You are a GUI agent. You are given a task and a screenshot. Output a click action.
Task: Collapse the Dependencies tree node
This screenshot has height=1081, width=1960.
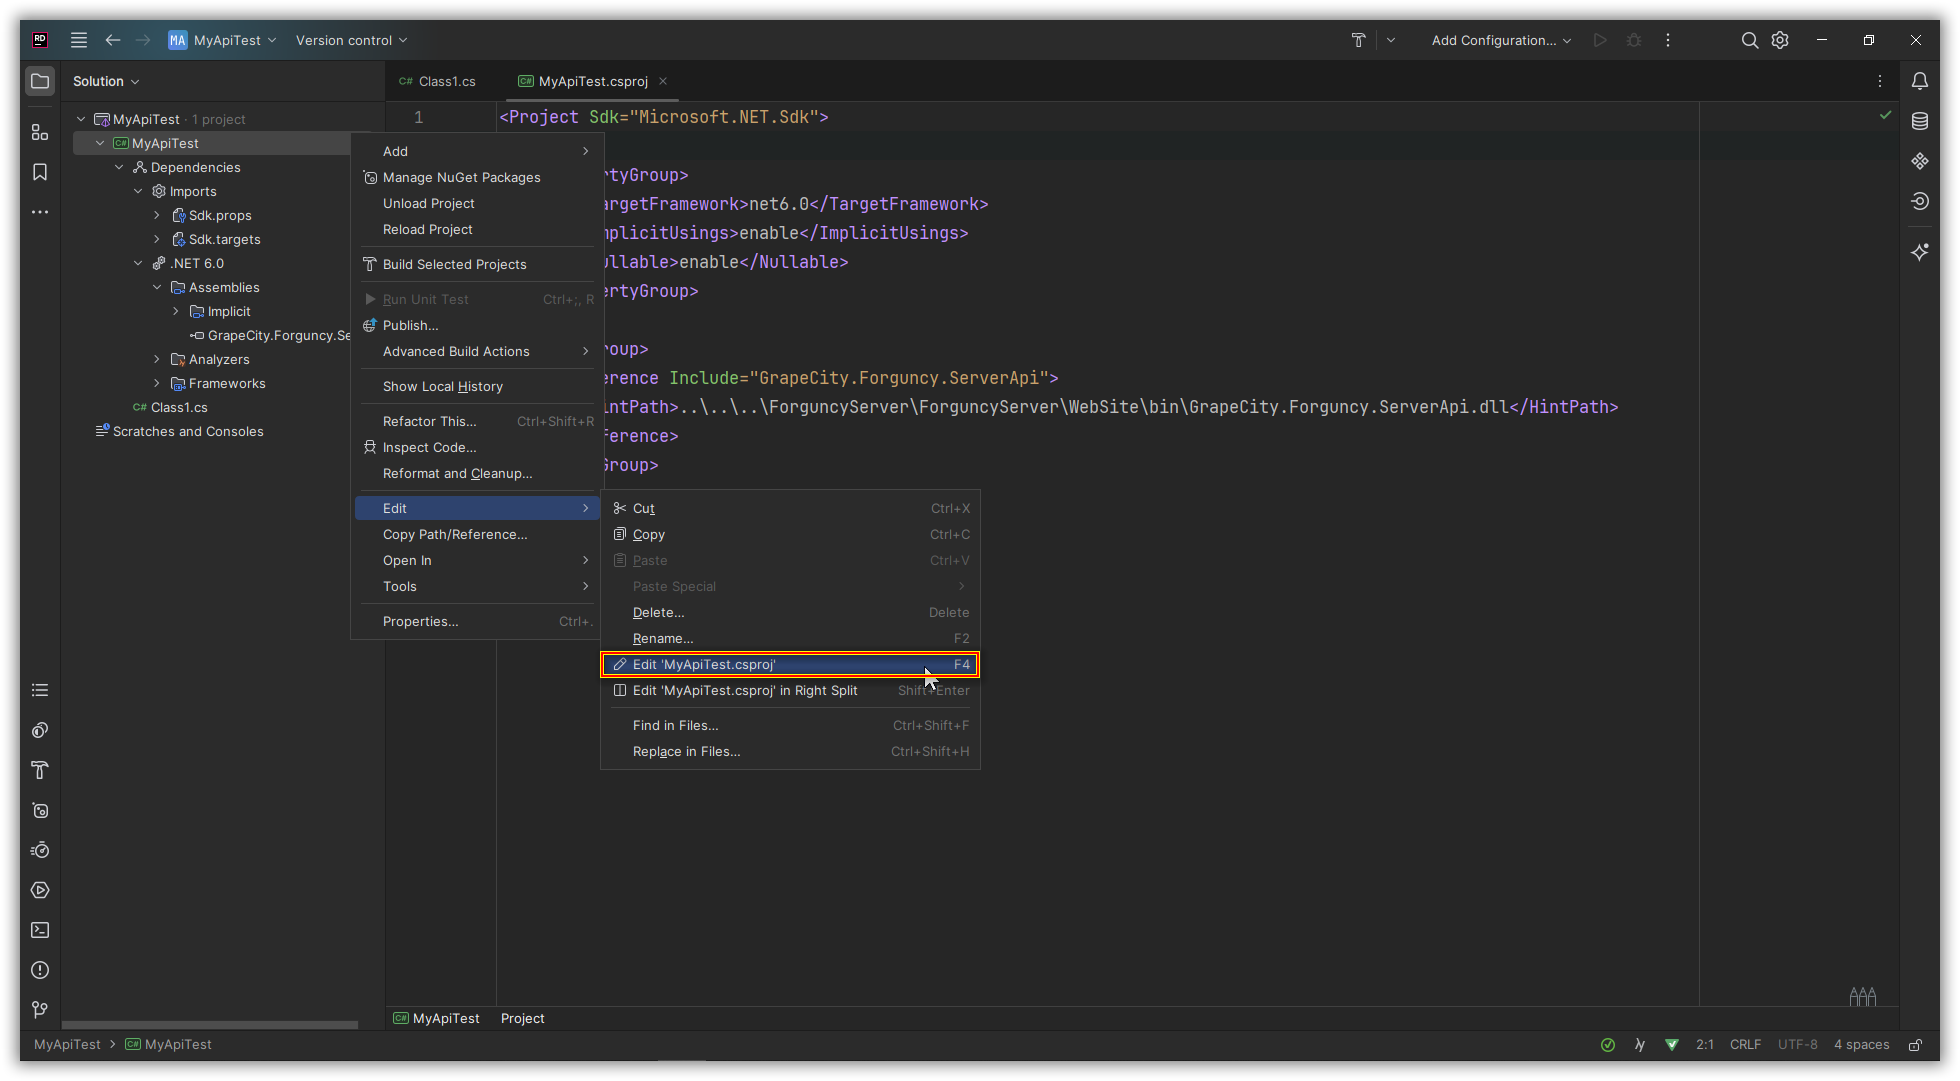click(x=119, y=167)
